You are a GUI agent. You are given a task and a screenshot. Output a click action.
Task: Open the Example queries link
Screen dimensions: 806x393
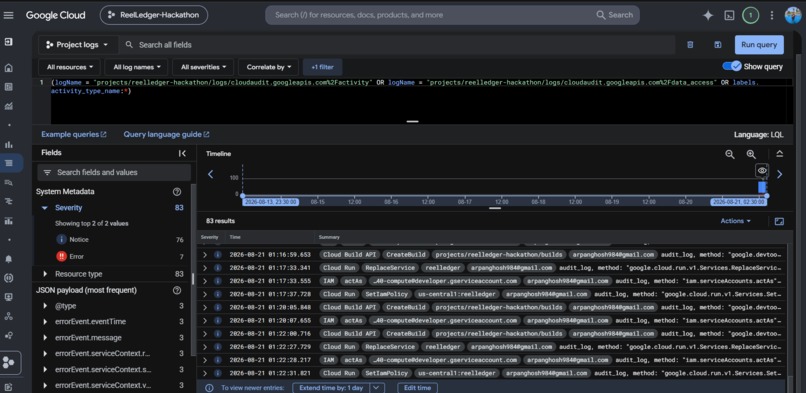point(74,135)
